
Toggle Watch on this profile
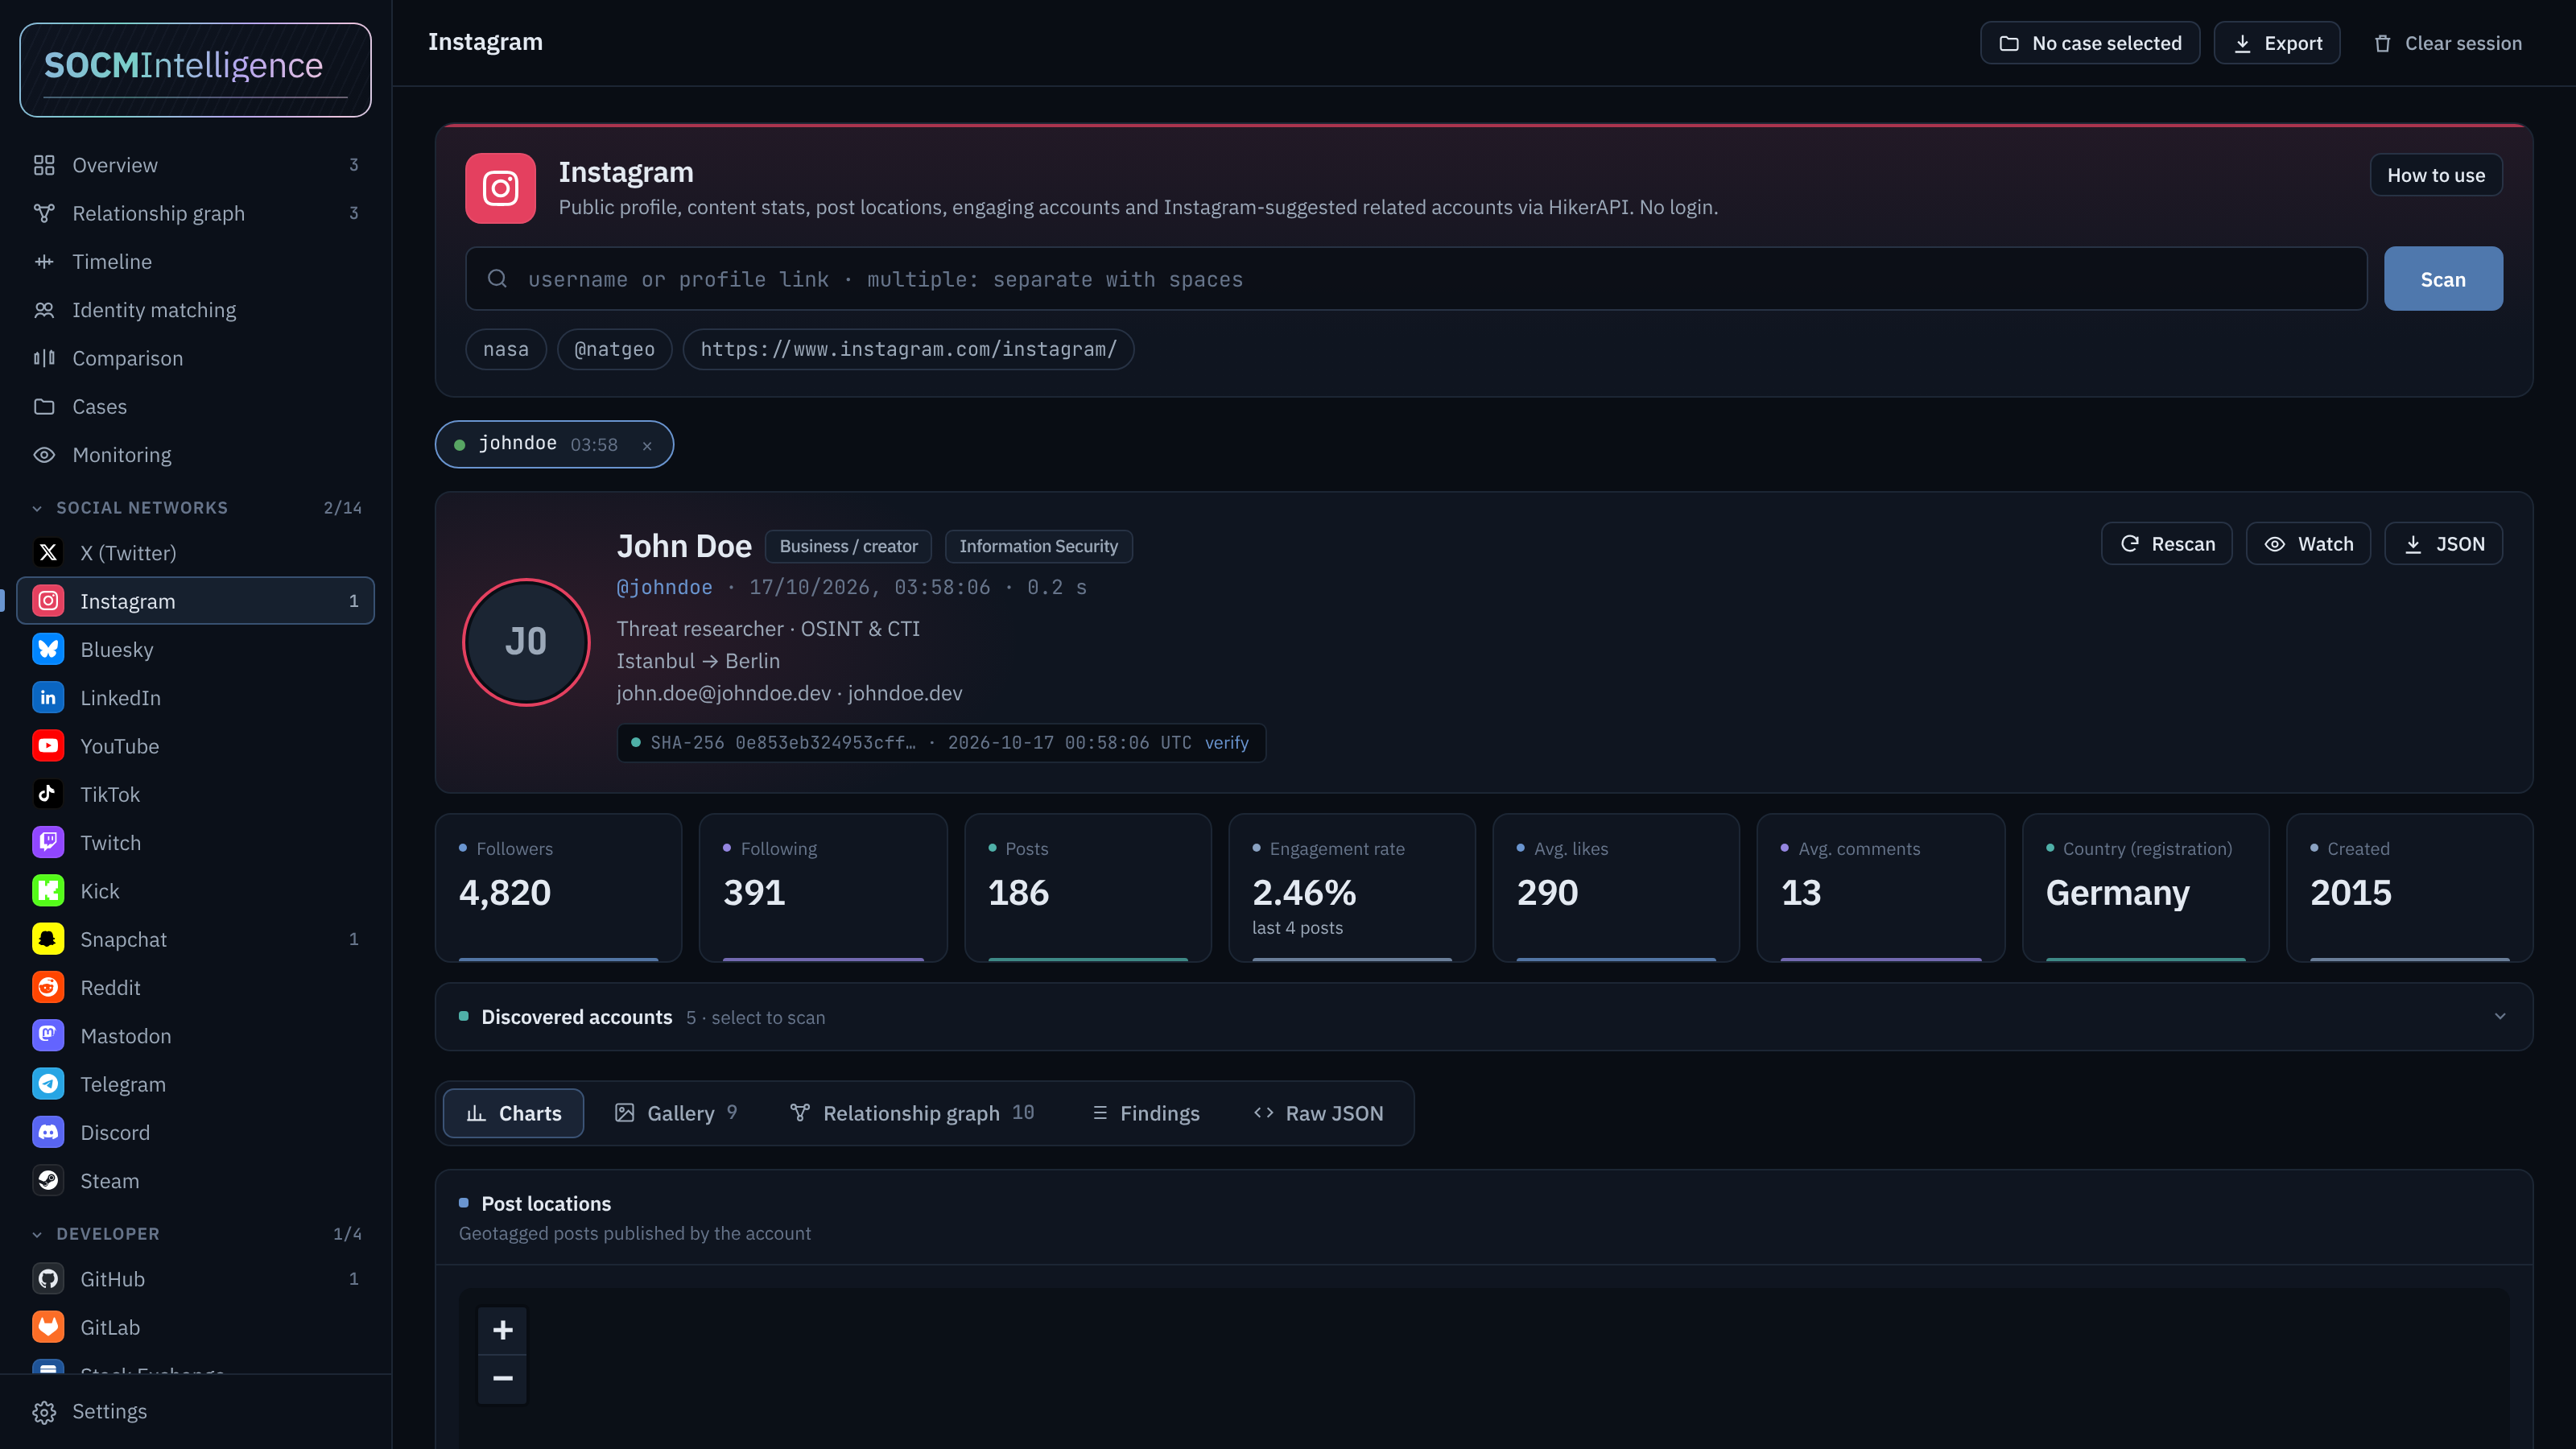click(2308, 544)
